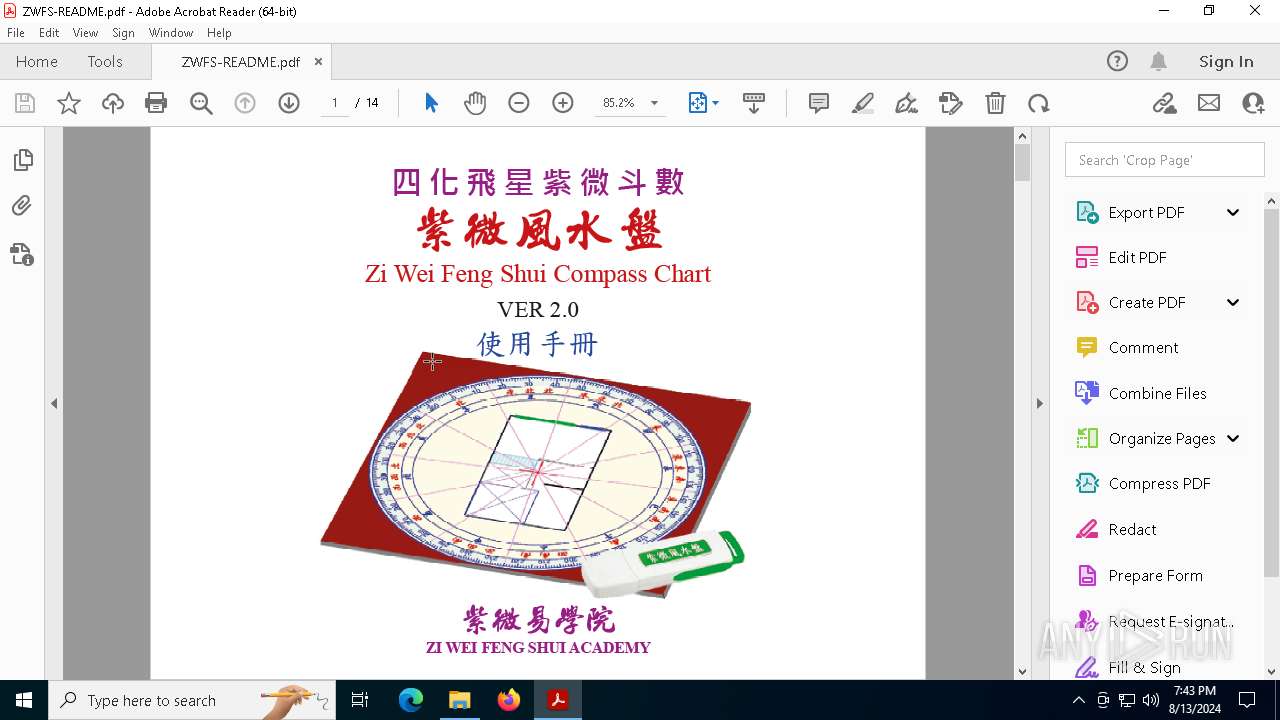The width and height of the screenshot is (1280, 720).
Task: Open the Window menu
Action: [171, 33]
